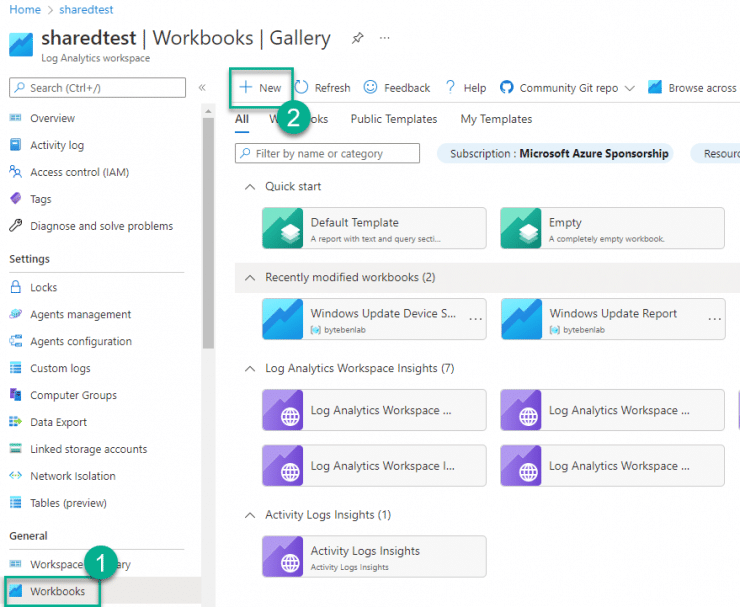Click the Help question mark icon

point(450,88)
